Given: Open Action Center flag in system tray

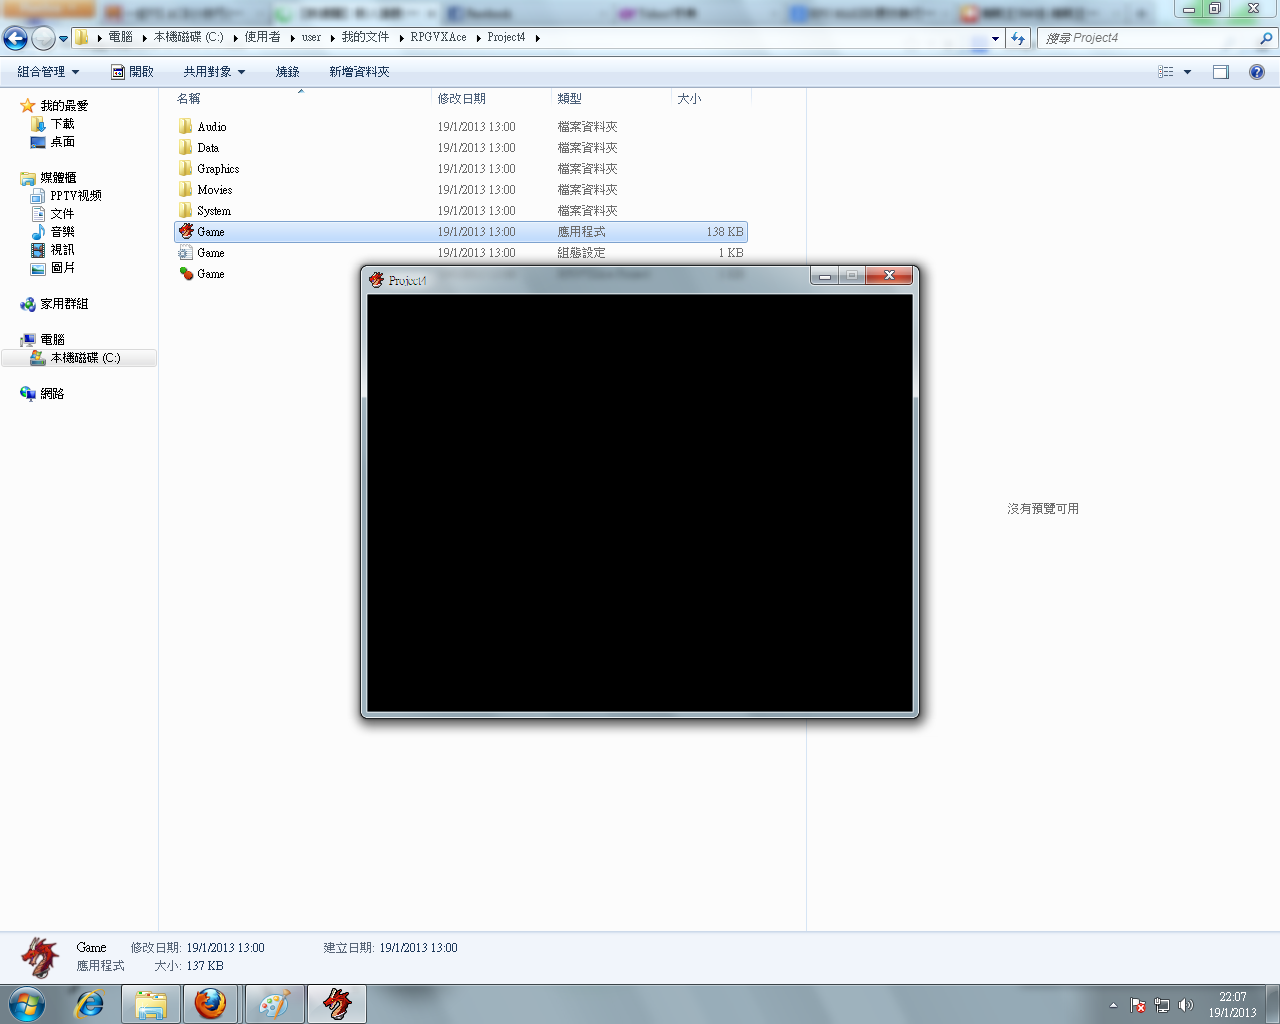Looking at the screenshot, I should point(1138,1005).
